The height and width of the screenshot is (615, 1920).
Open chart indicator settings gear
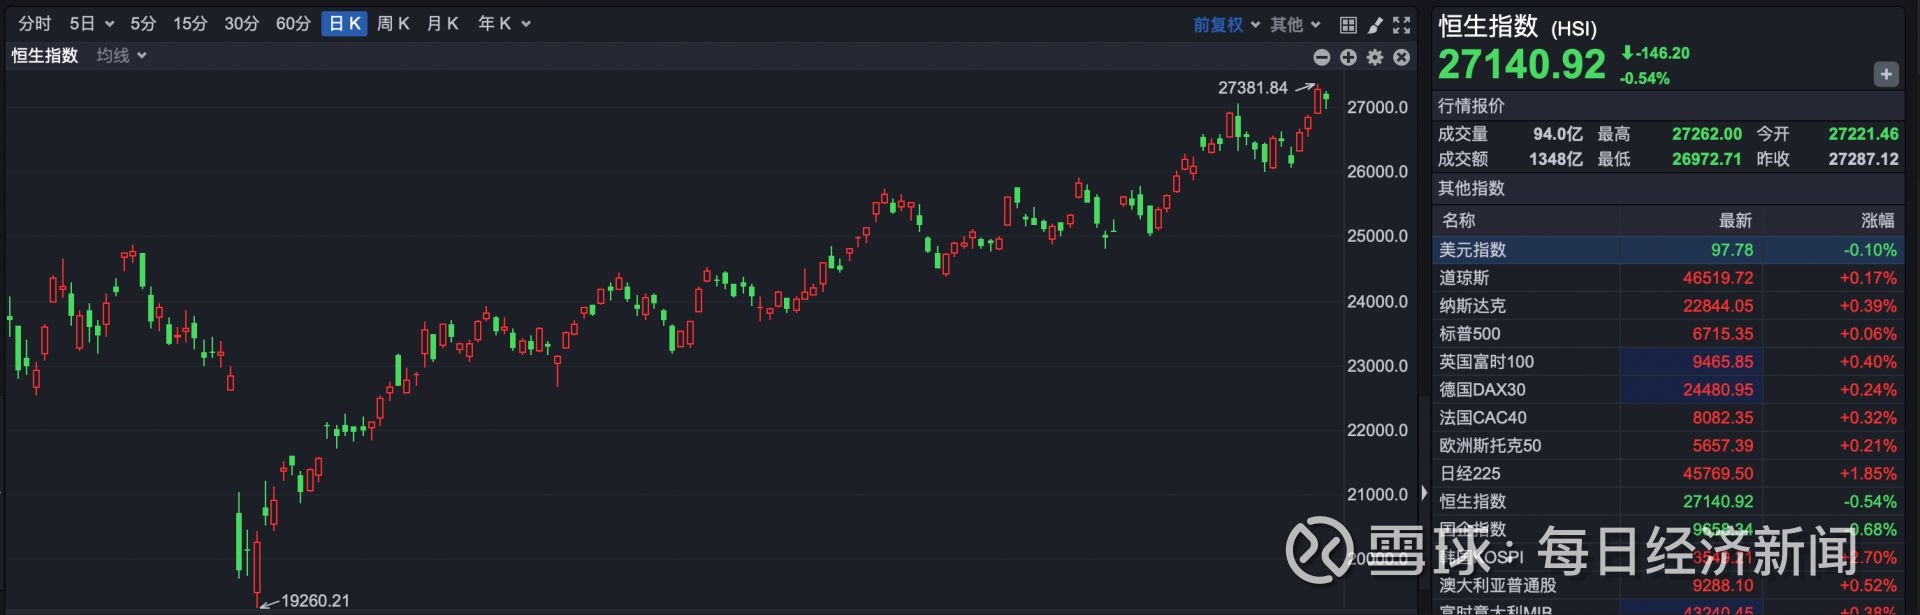coord(1375,58)
